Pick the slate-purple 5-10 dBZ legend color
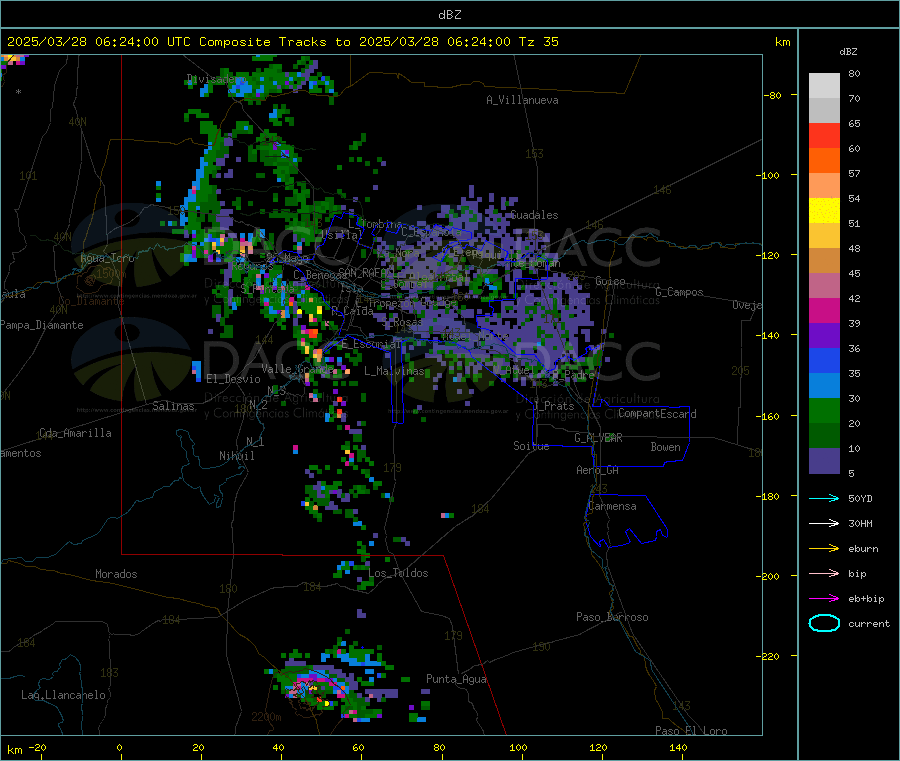The height and width of the screenshot is (761, 900). coord(824,461)
